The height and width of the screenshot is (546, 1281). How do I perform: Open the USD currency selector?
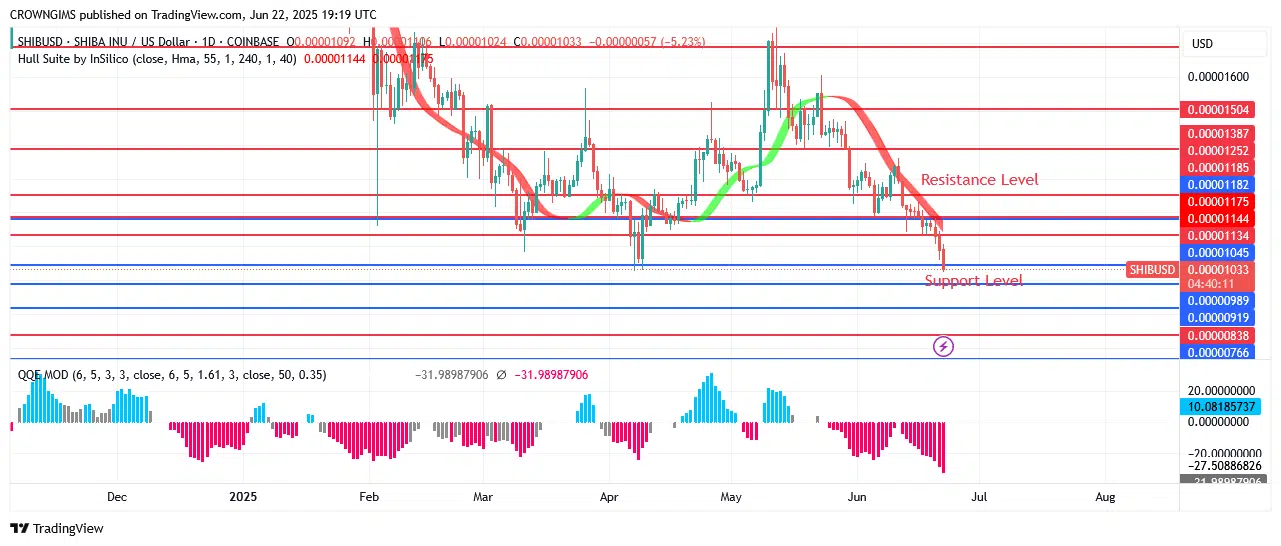click(x=1202, y=44)
